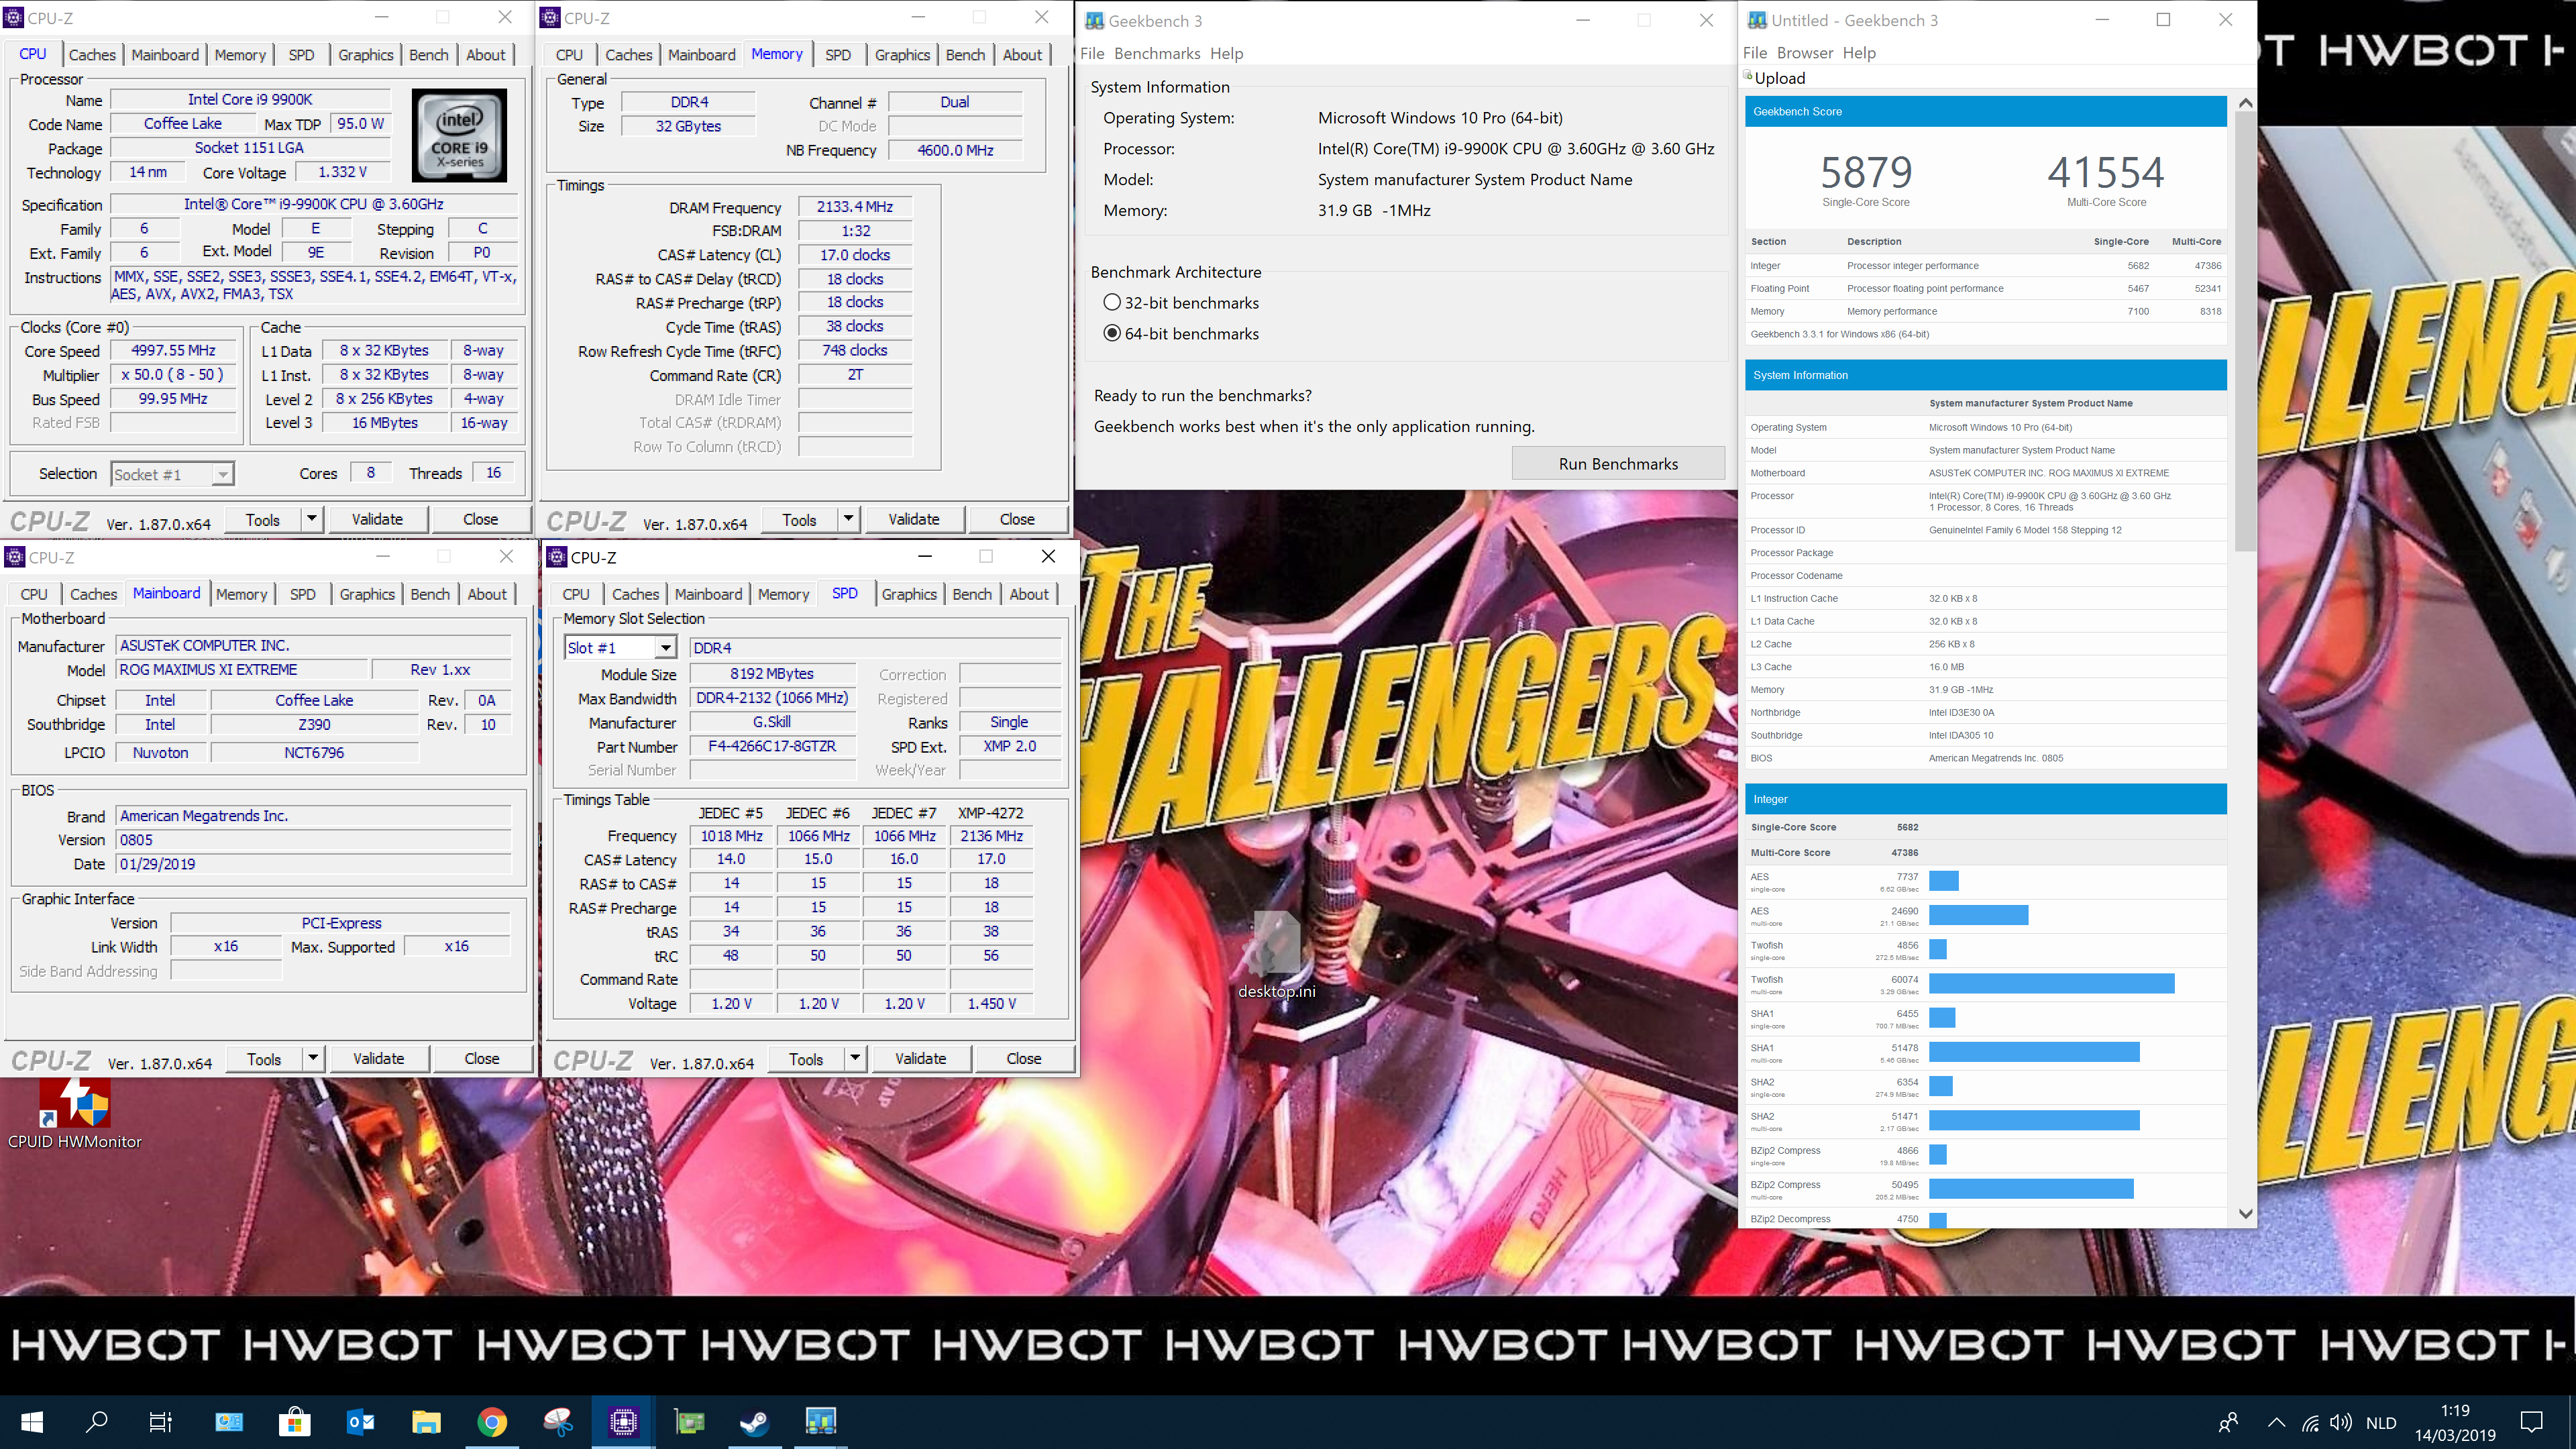Click Validate in CPU tab window
This screenshot has height=1449, width=2576.
point(377,519)
